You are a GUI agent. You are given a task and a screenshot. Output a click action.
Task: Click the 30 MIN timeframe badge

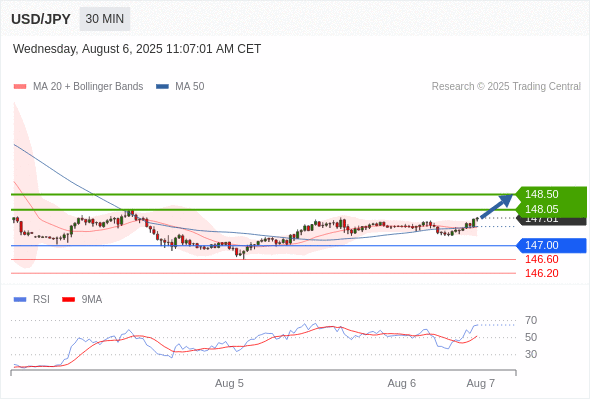point(105,19)
